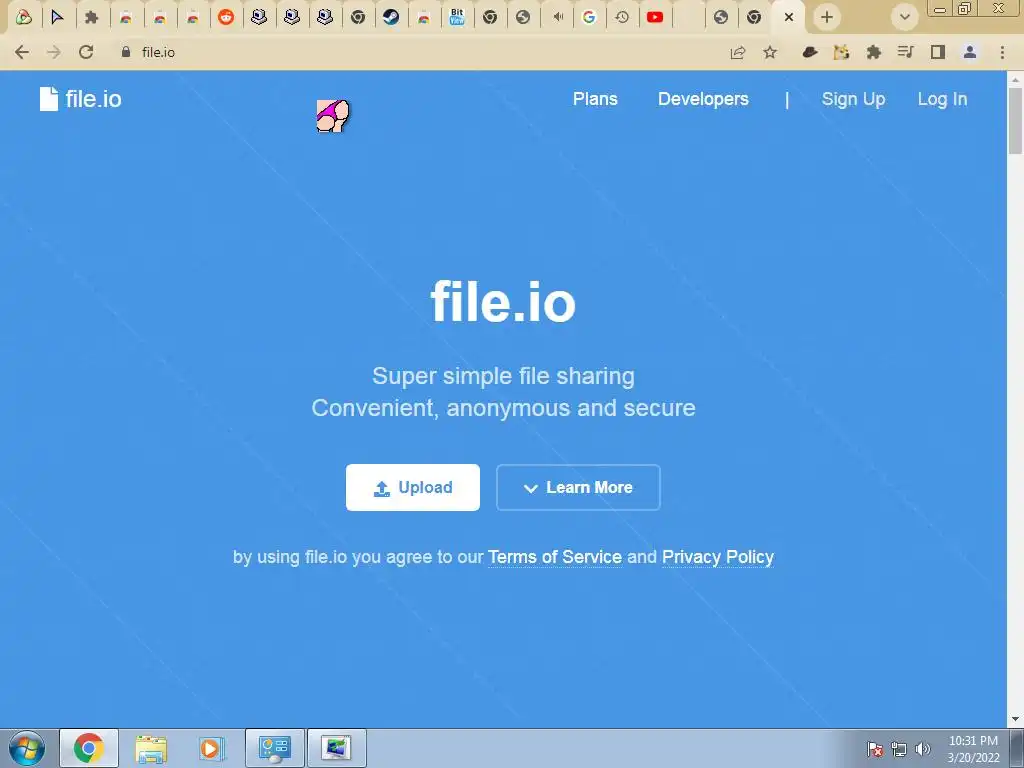Click the page scrollbar down arrow
Image resolution: width=1024 pixels, height=768 pixels.
[1016, 720]
